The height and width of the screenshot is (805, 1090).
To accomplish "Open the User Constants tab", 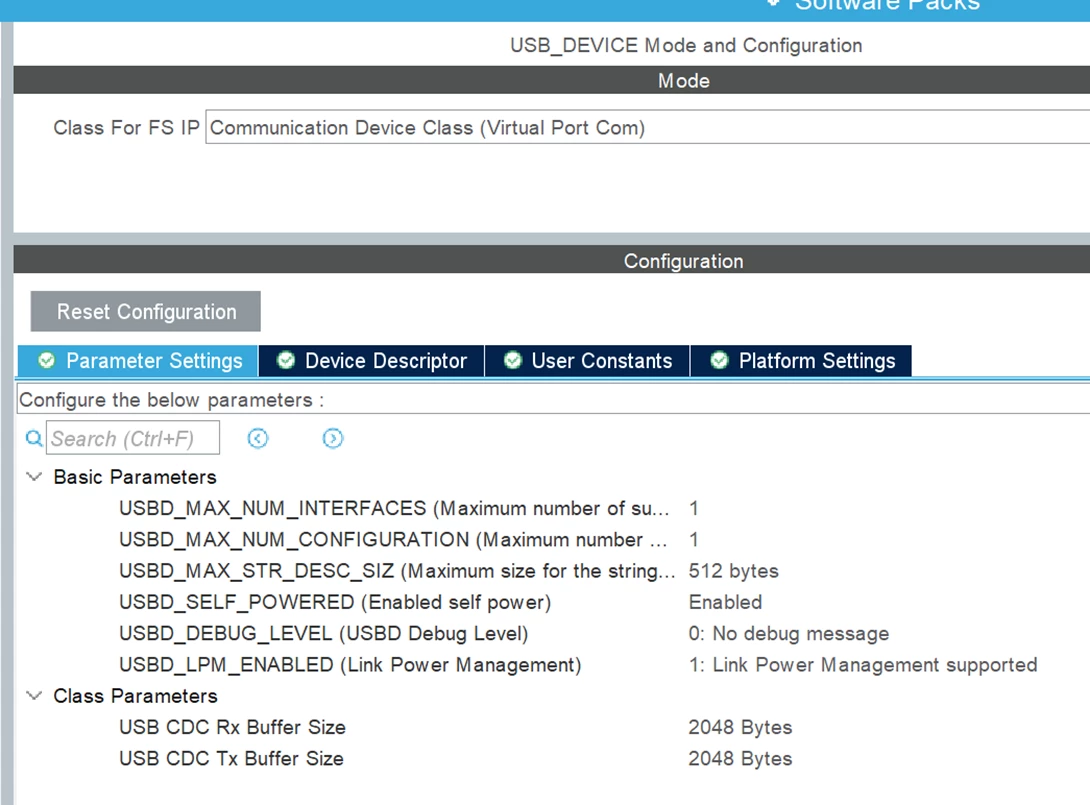I will [587, 361].
